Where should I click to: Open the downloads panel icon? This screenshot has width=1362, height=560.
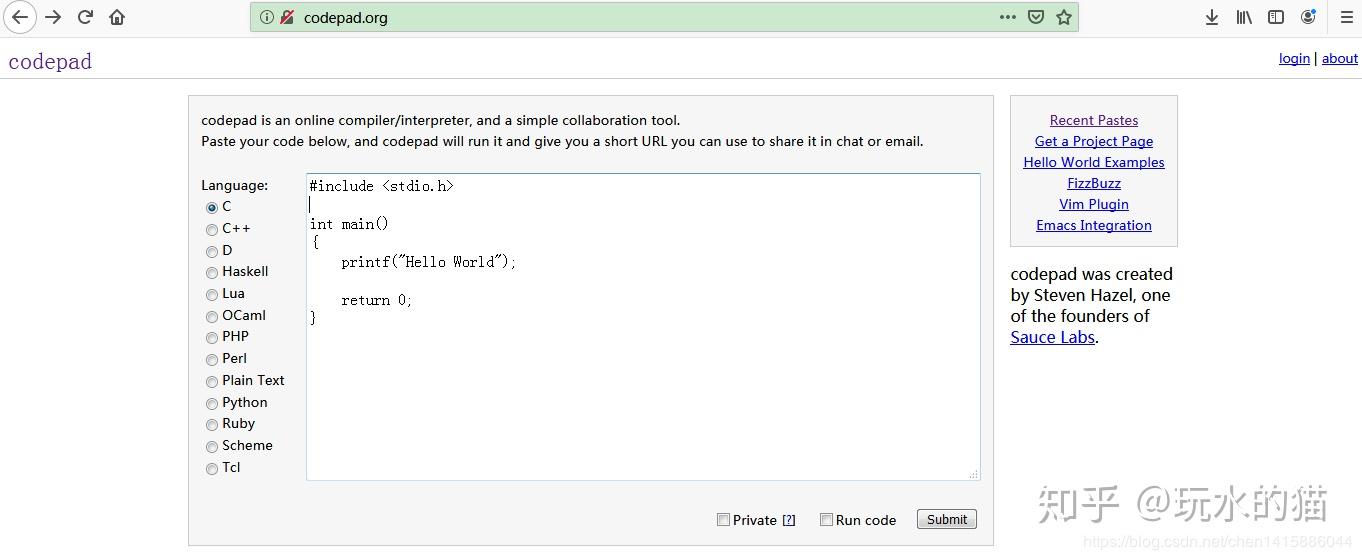[1211, 17]
